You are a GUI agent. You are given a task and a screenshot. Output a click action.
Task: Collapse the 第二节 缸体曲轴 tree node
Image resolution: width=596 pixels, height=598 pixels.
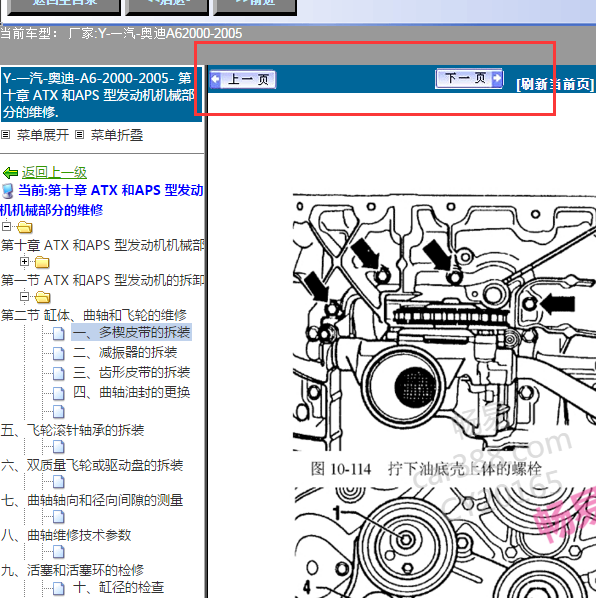[x=24, y=297]
